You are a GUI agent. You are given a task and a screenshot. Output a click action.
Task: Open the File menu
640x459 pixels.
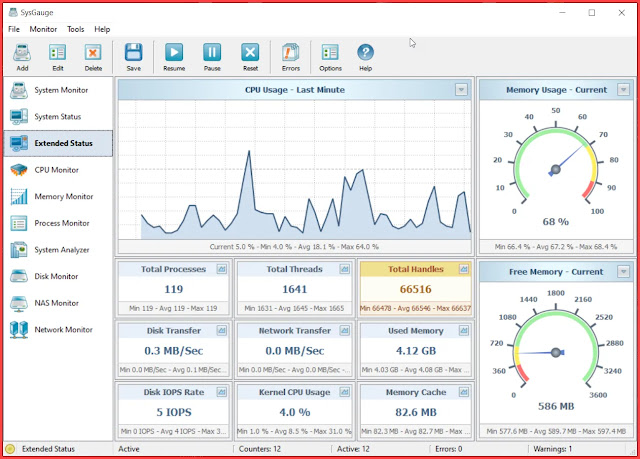14,29
